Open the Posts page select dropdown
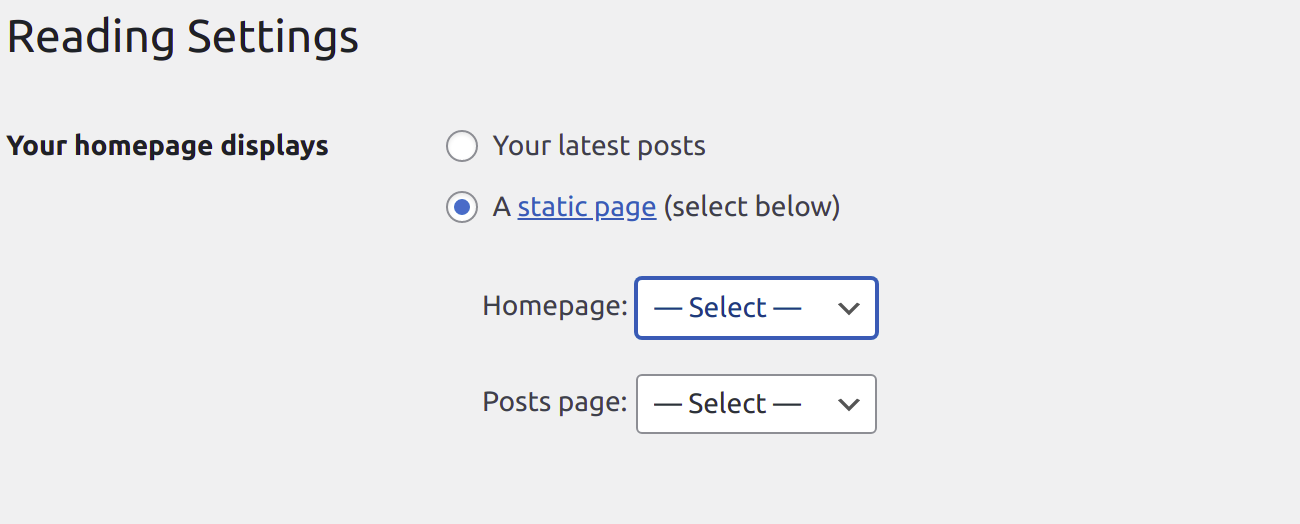Image resolution: width=1300 pixels, height=524 pixels. tap(756, 404)
